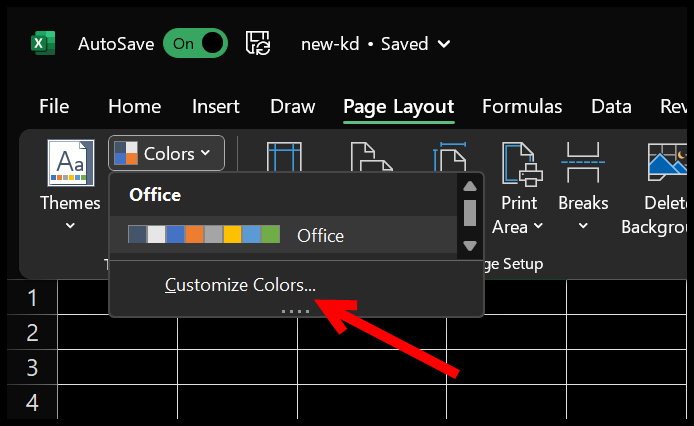Expand the Themes dropdown chevron

click(70, 226)
